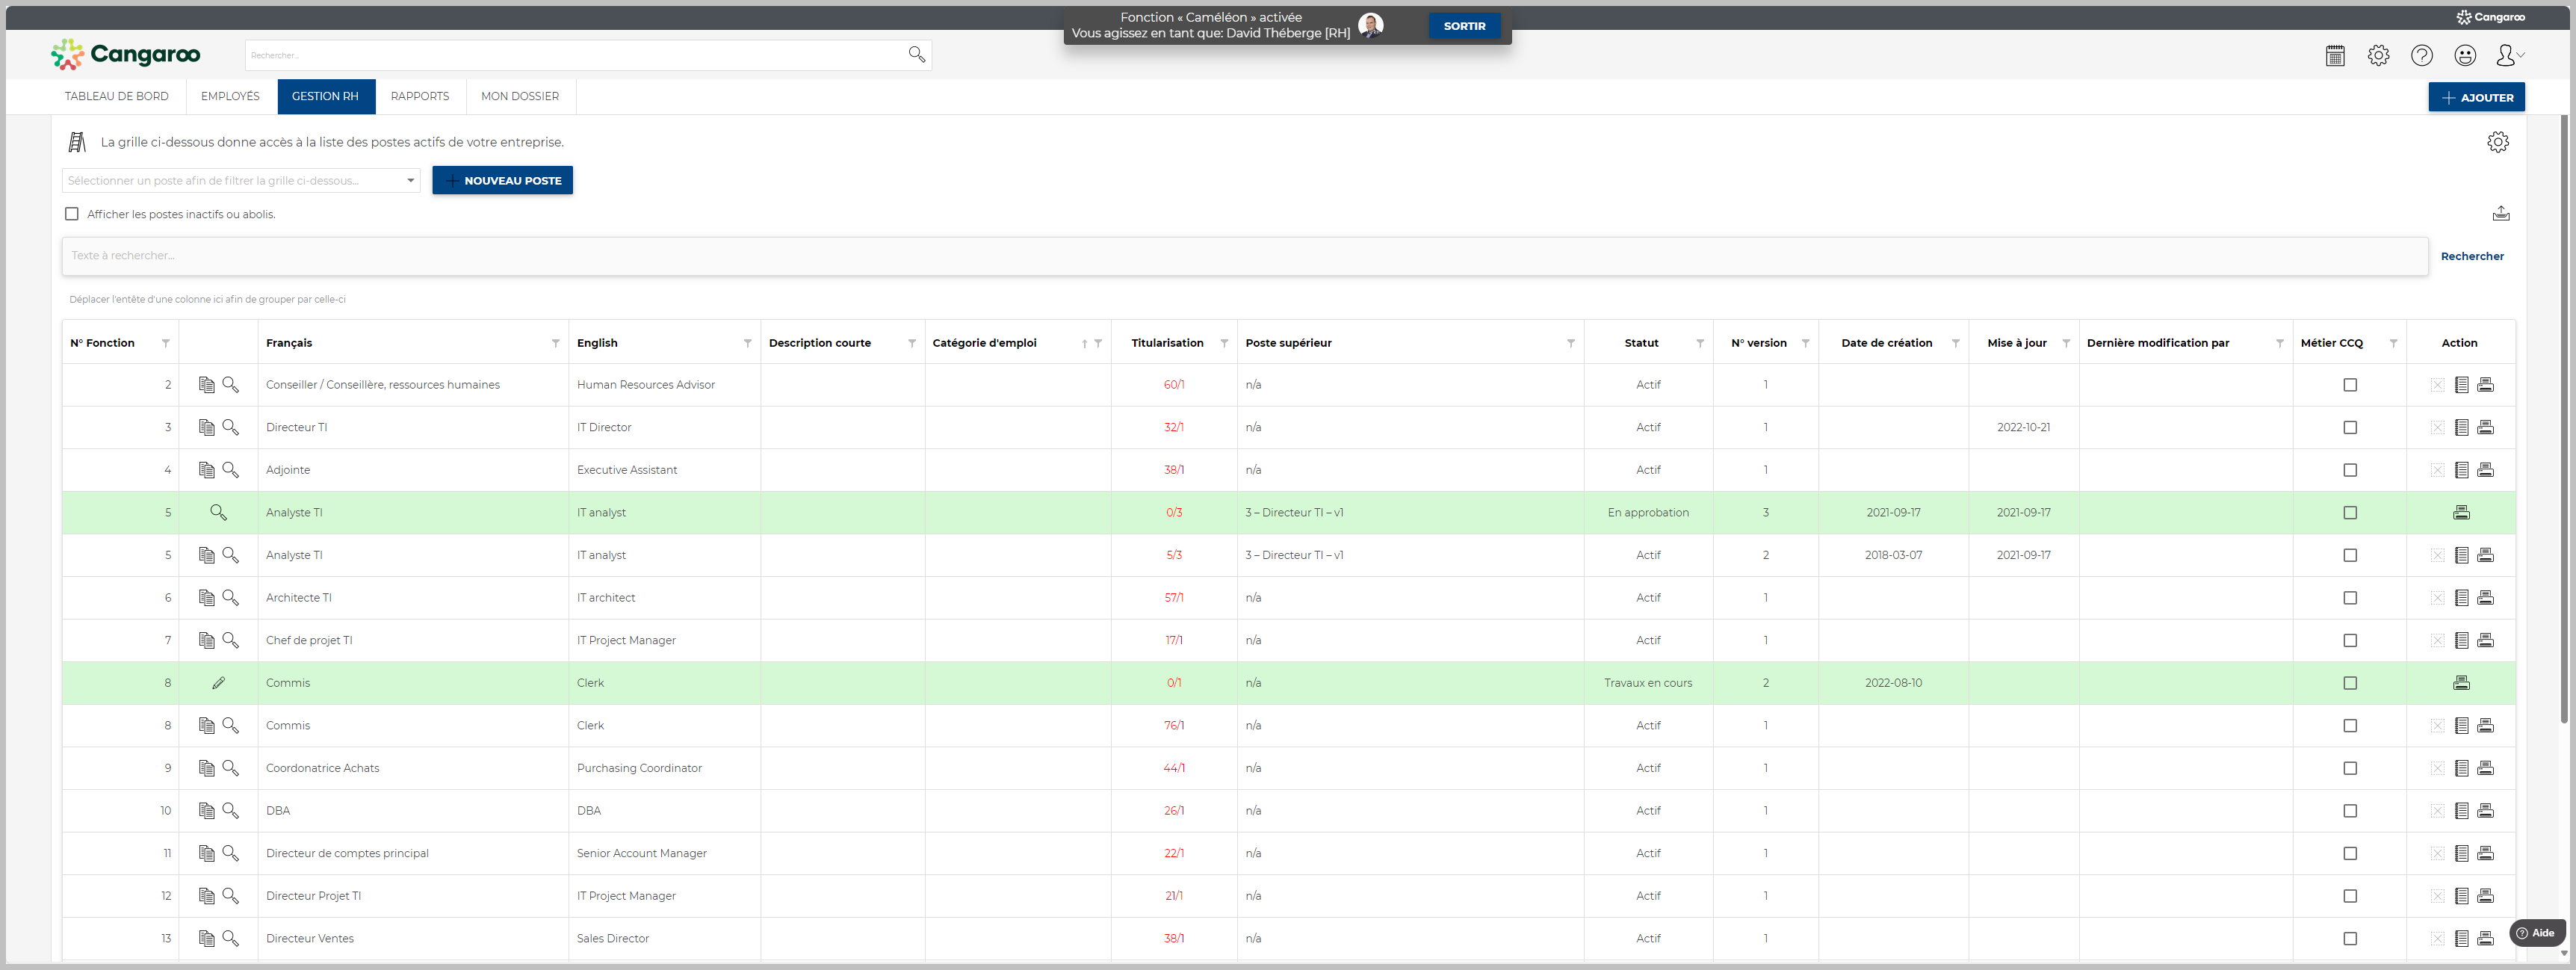2576x970 pixels.
Task: Open the calendar icon in top bar
Action: [2335, 56]
